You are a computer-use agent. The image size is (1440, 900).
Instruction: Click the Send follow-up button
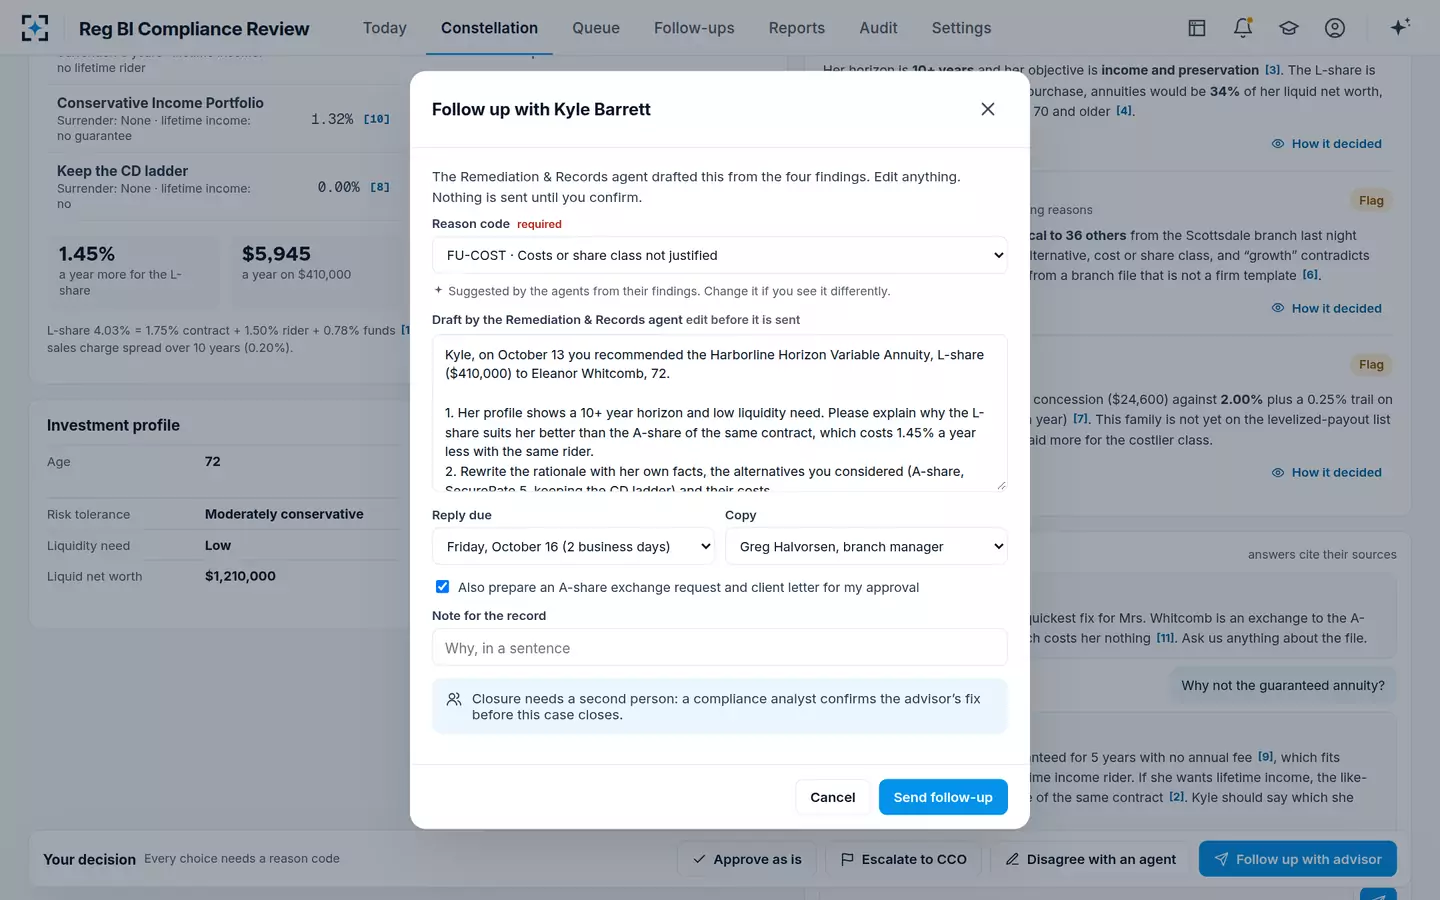[x=943, y=797]
